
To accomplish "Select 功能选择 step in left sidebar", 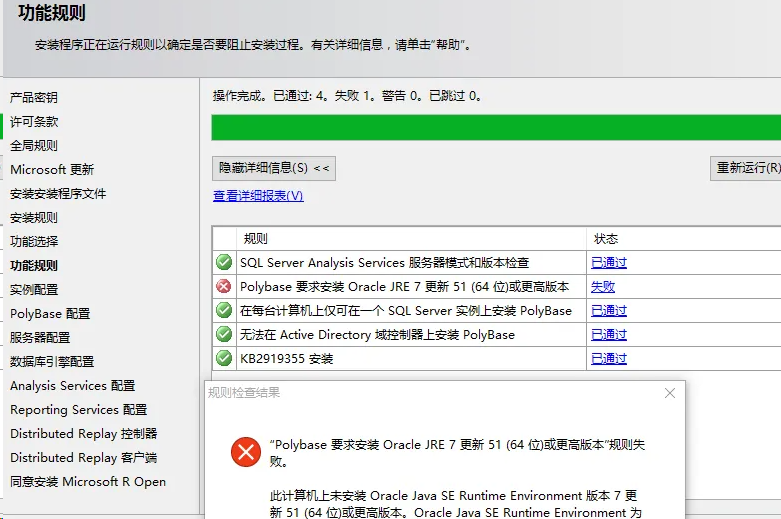I will point(34,241).
